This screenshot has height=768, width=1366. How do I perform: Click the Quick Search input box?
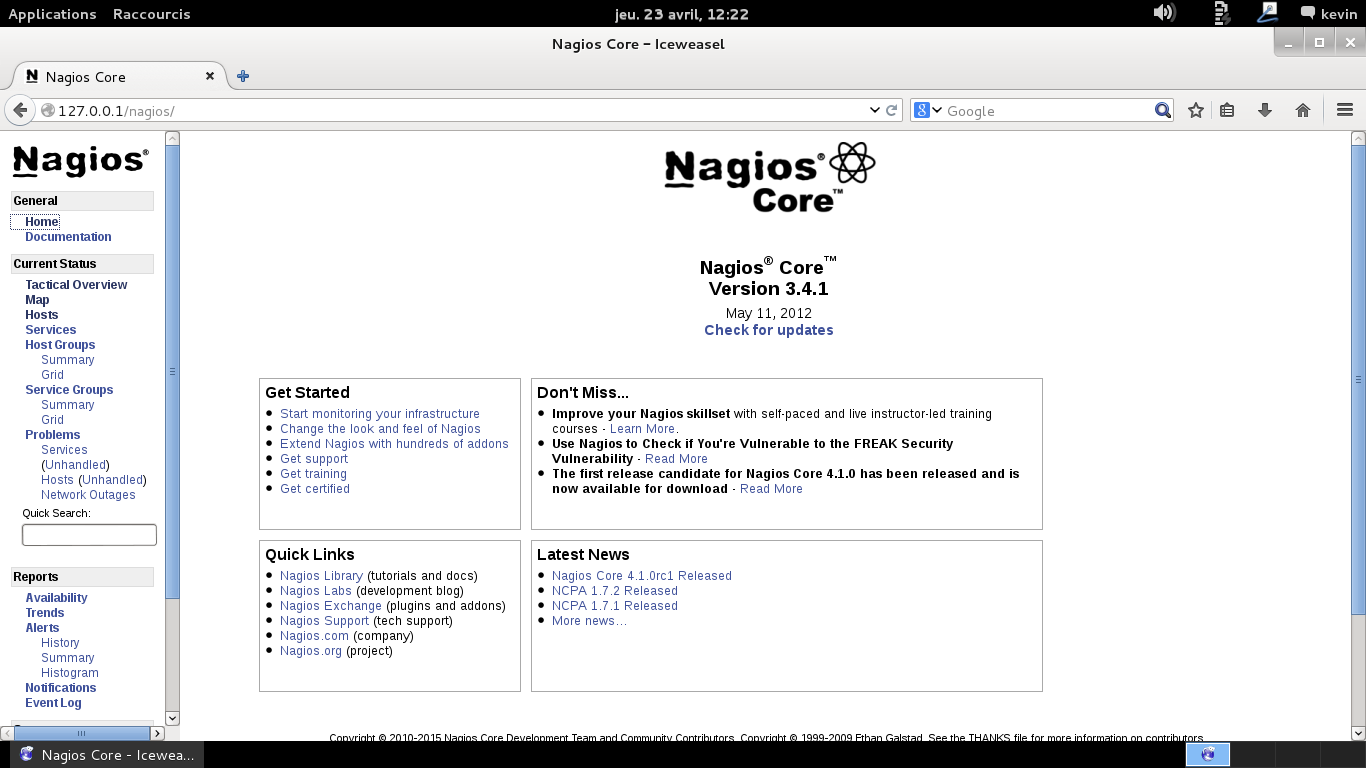pos(89,535)
